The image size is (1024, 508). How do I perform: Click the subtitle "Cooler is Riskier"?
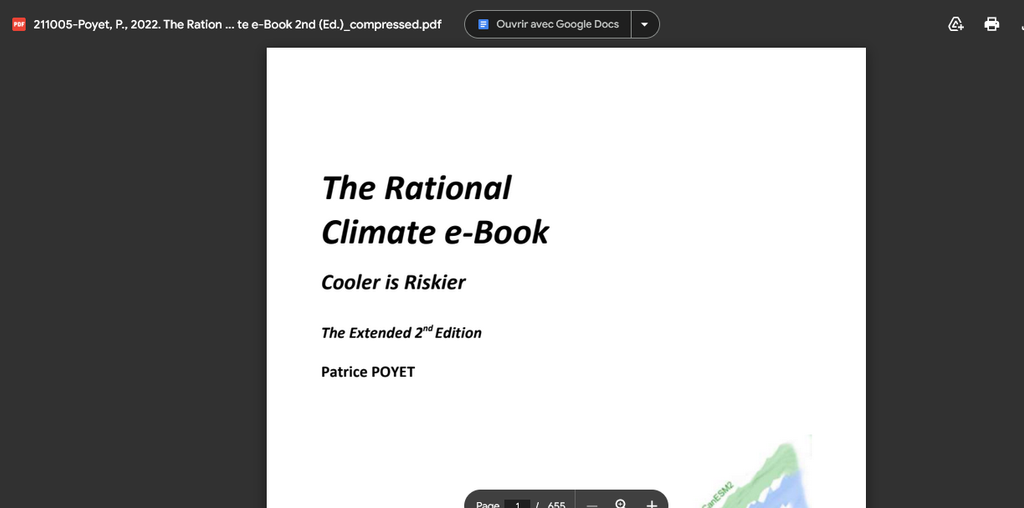(393, 282)
